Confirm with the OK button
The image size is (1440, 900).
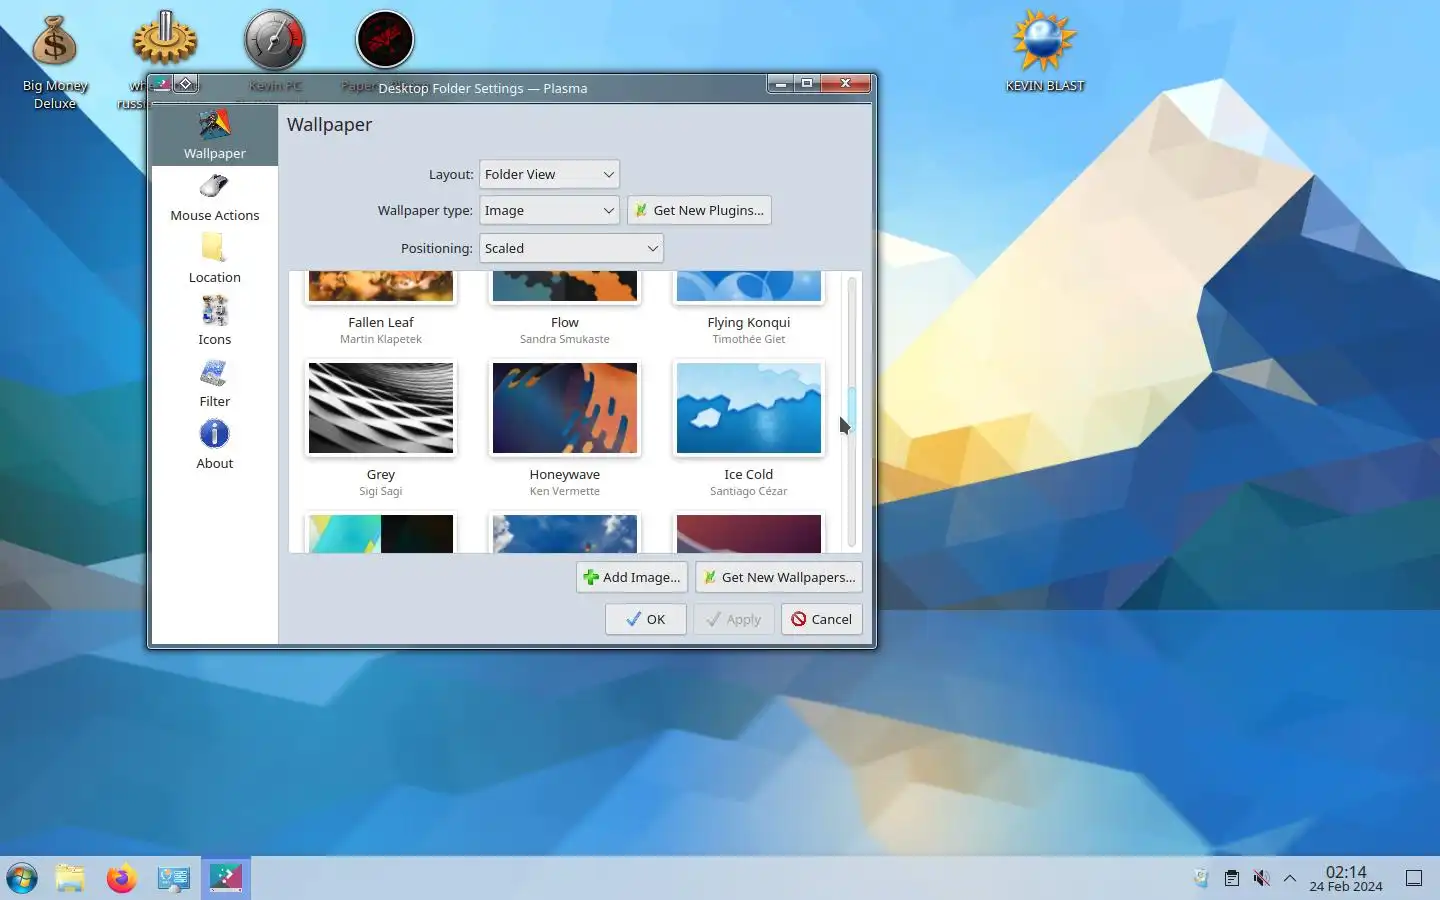coord(646,619)
